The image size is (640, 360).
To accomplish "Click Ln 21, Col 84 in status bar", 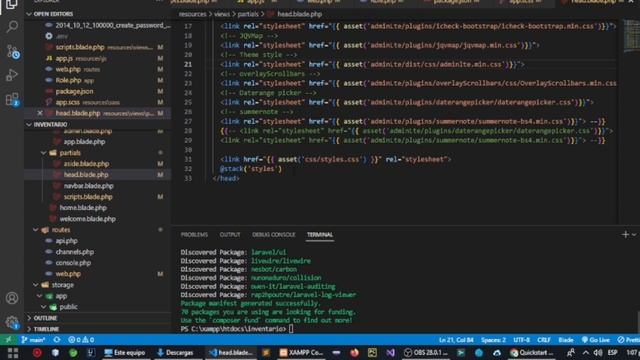I will [456, 340].
